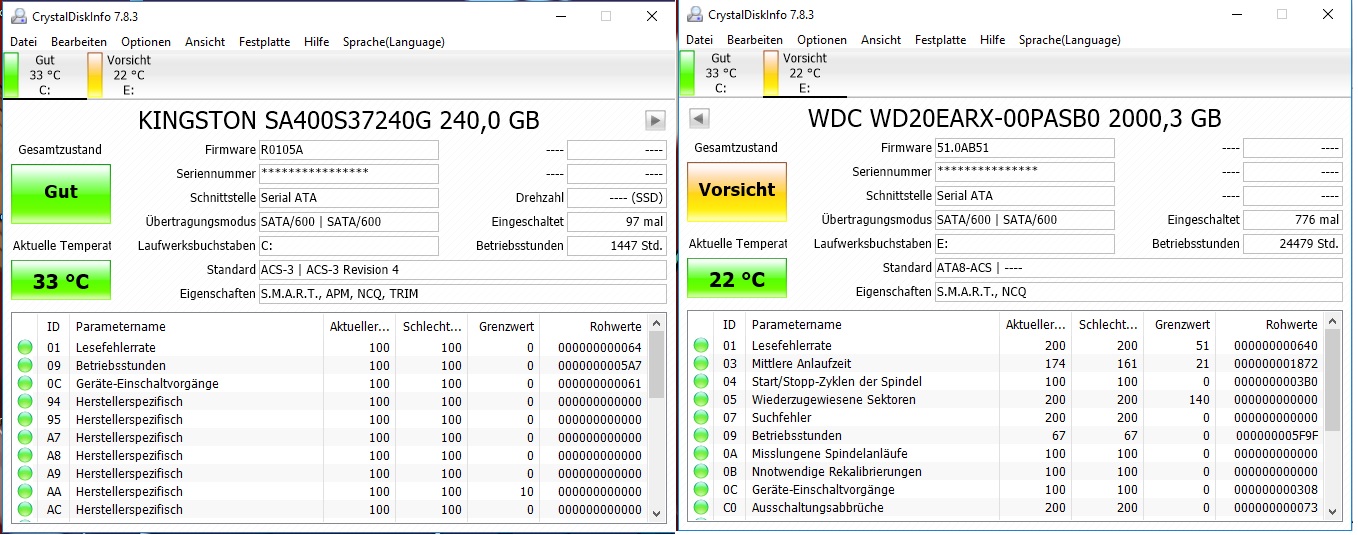Open Sprache(Language) menu in WDC window

pos(1070,40)
